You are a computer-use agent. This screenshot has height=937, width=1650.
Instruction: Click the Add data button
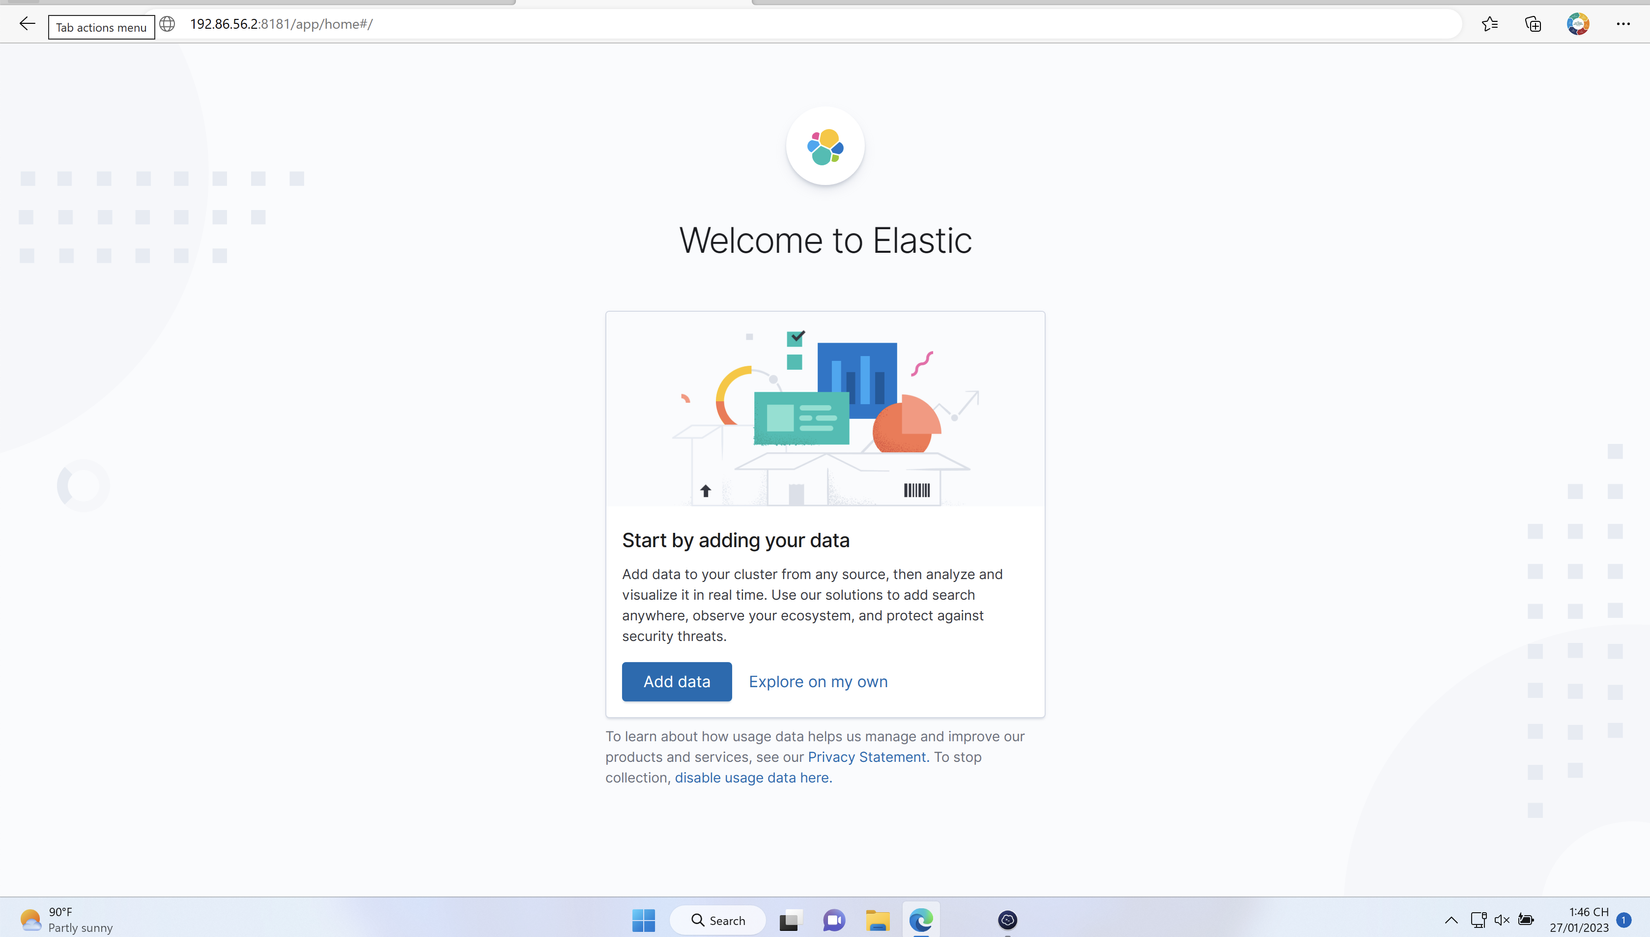click(677, 682)
